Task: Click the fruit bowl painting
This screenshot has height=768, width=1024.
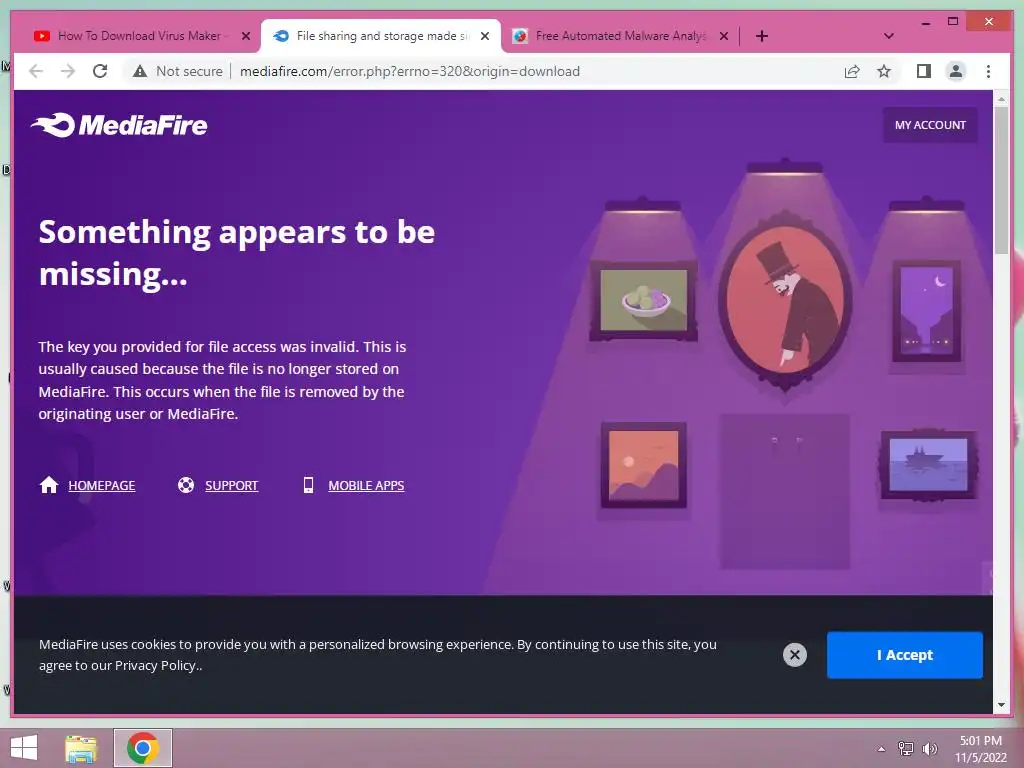Action: (643, 301)
